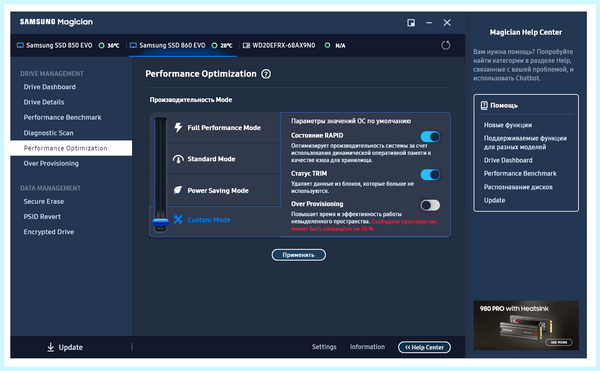The height and width of the screenshot is (371, 600).
Task: Click the Параметры значений ОС по умолчанию text
Action: pos(351,121)
